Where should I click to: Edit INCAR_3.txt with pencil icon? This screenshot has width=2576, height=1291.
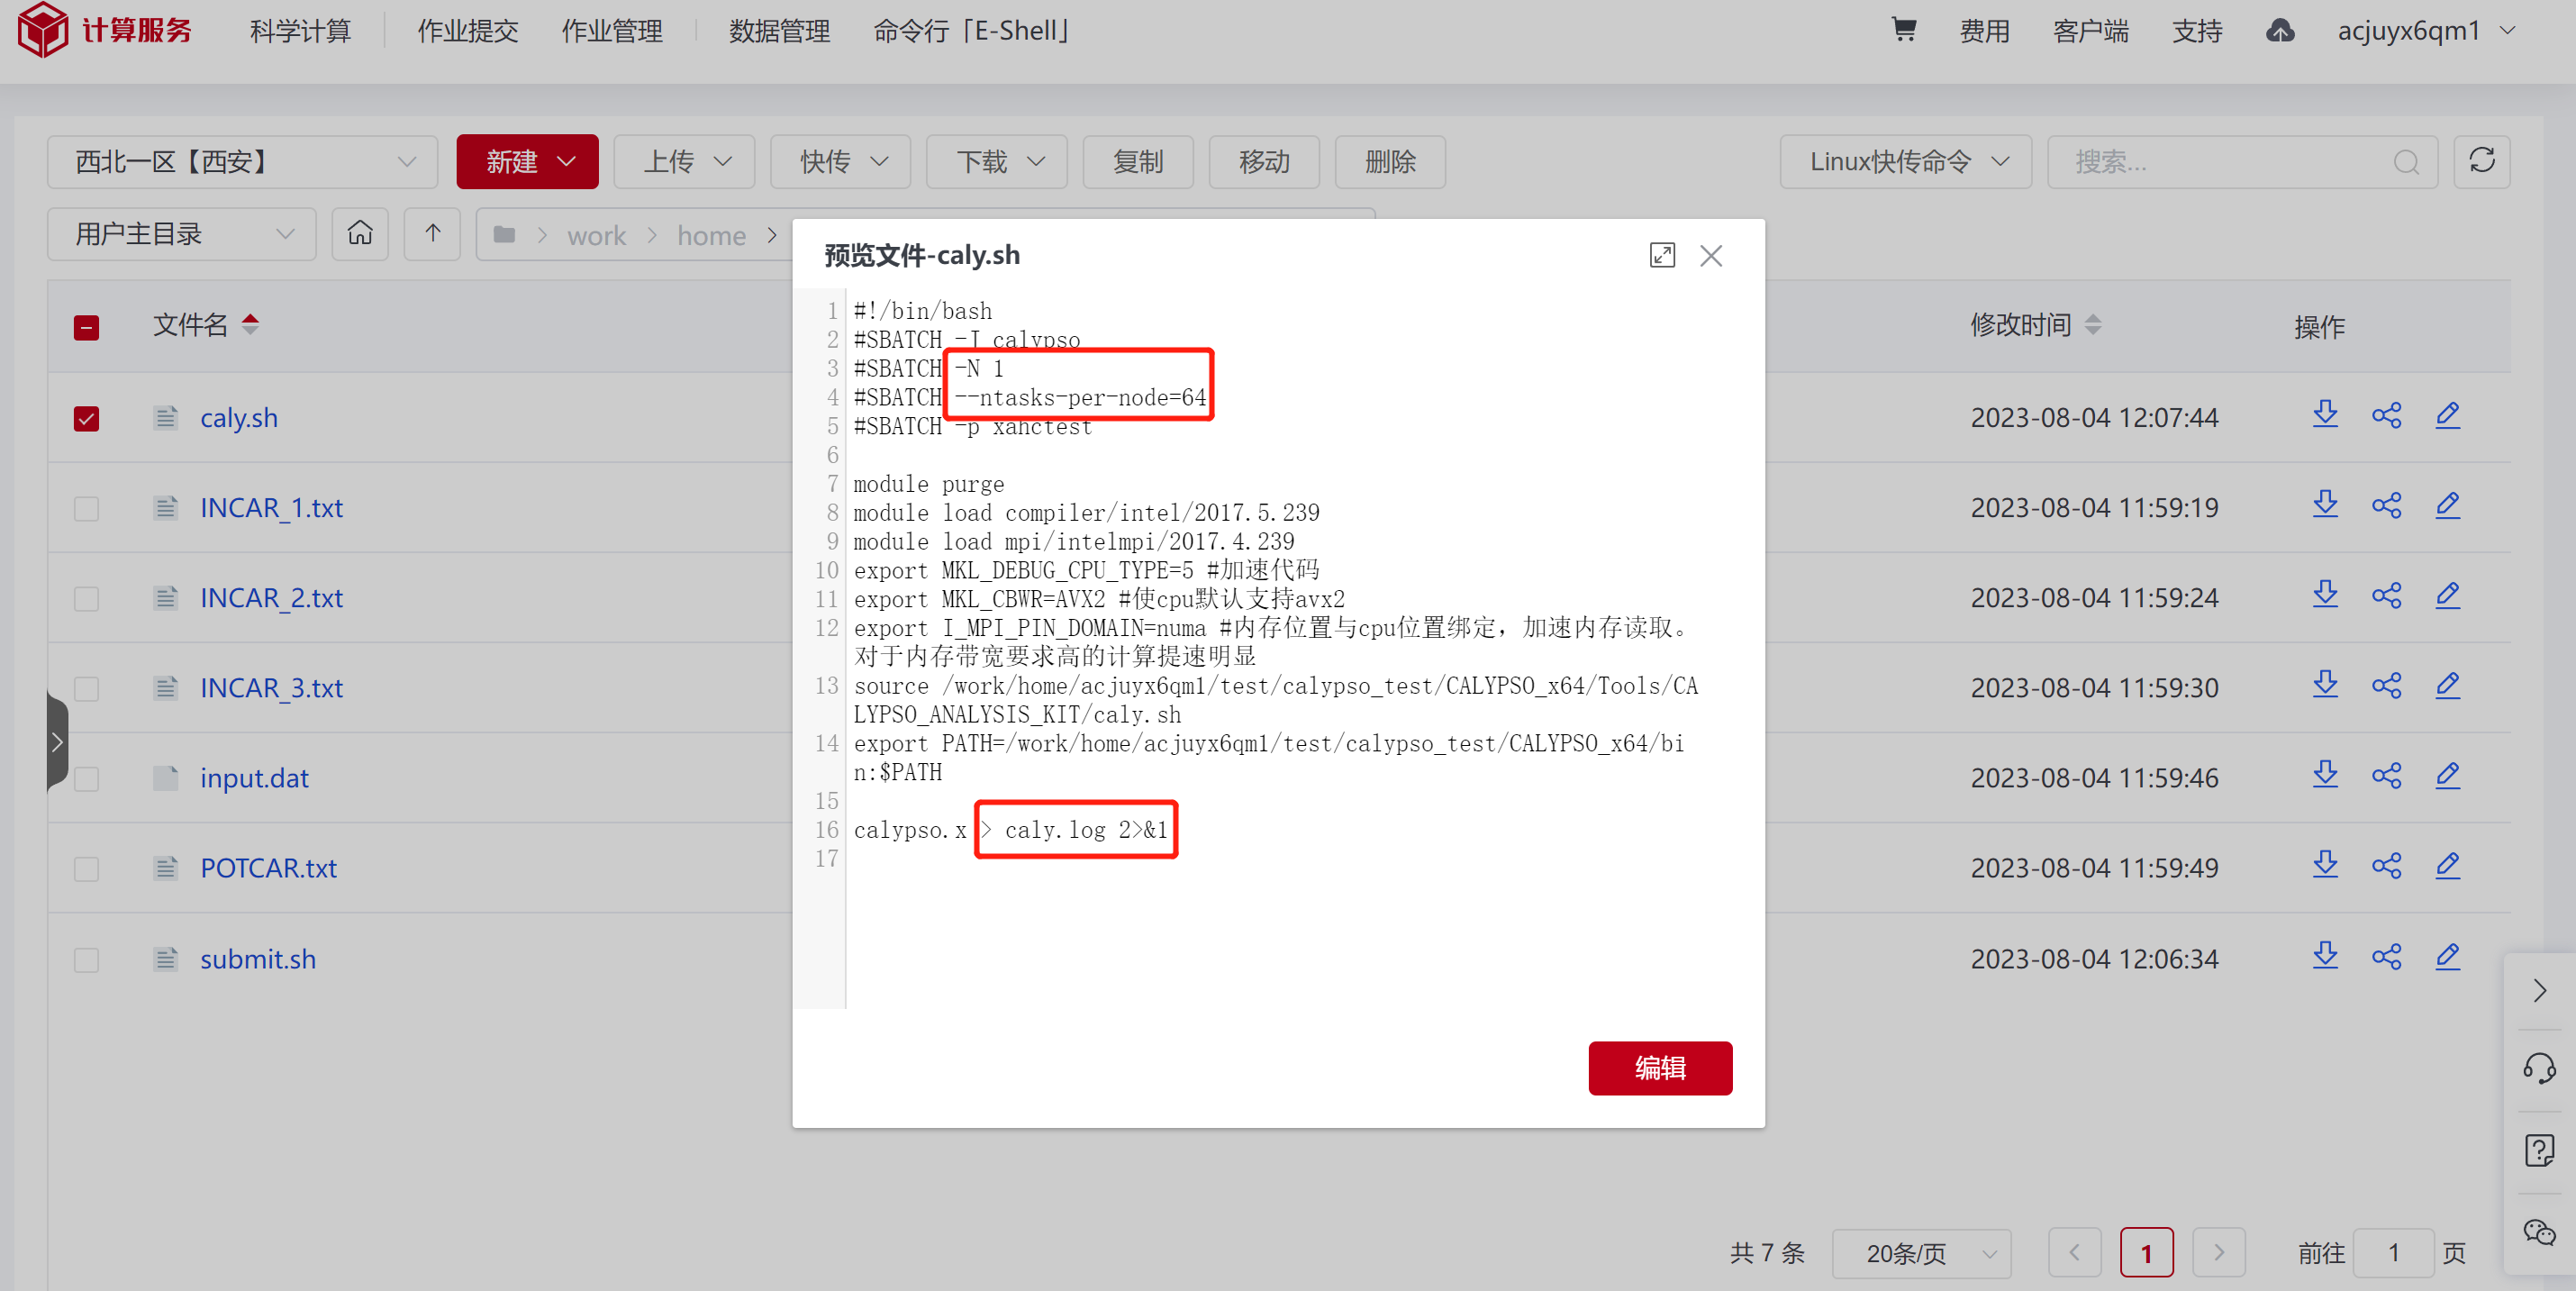2448,685
